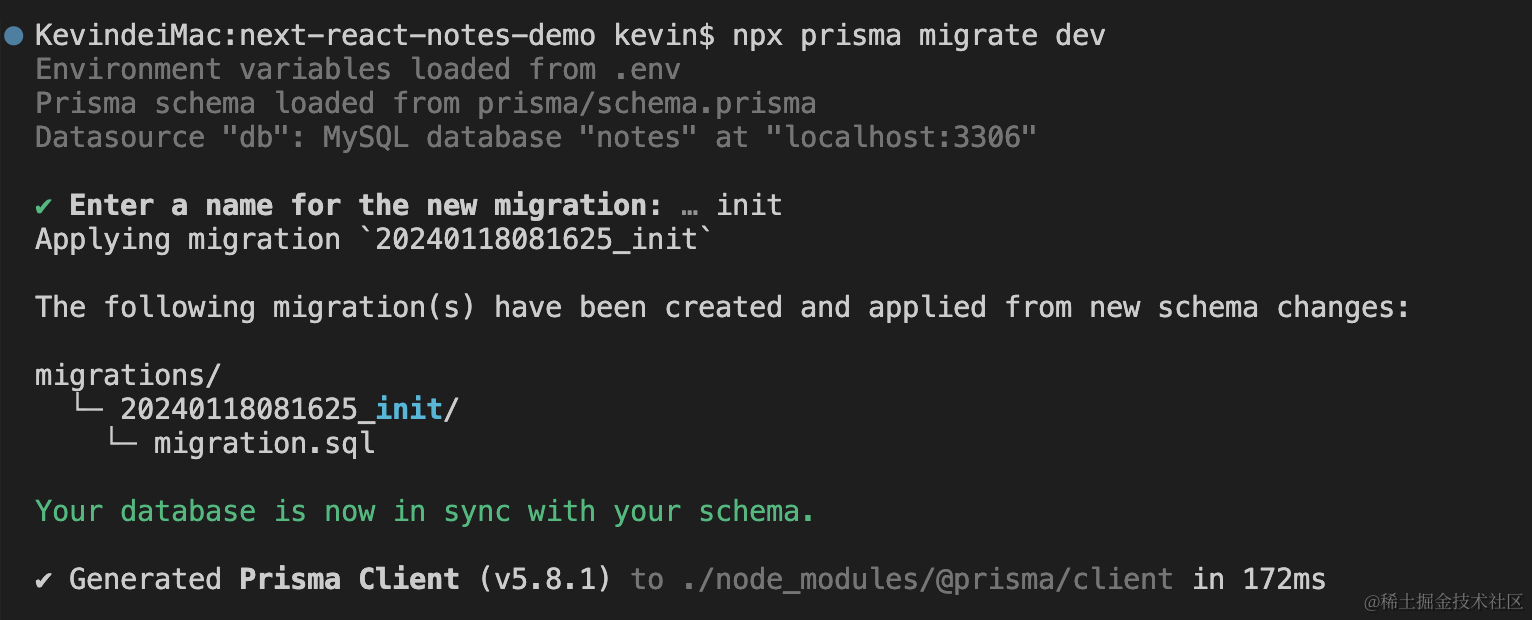1532x620 pixels.
Task: Select the 20240118081625_init/ folder entry
Action: [x=289, y=409]
